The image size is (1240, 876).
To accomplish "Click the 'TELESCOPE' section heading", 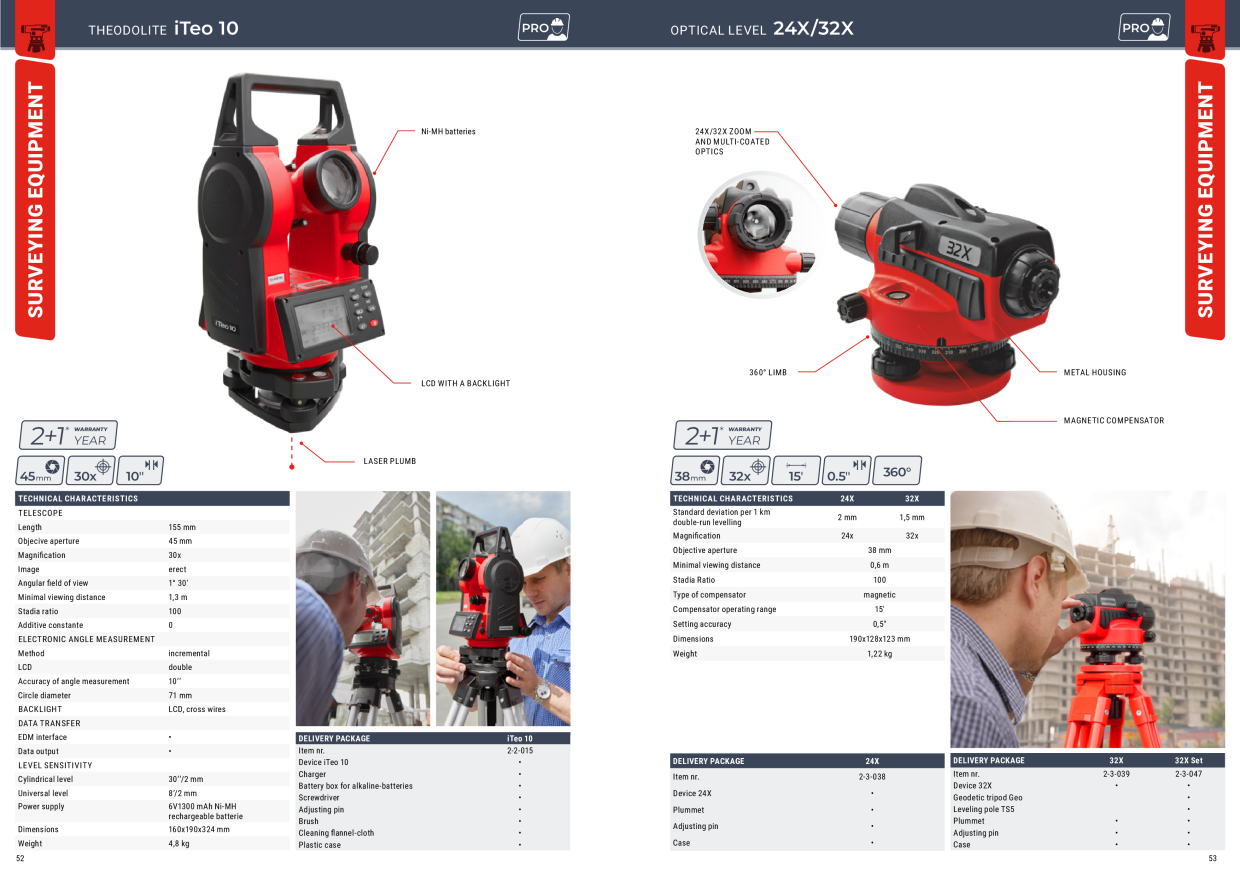I will click(40, 513).
